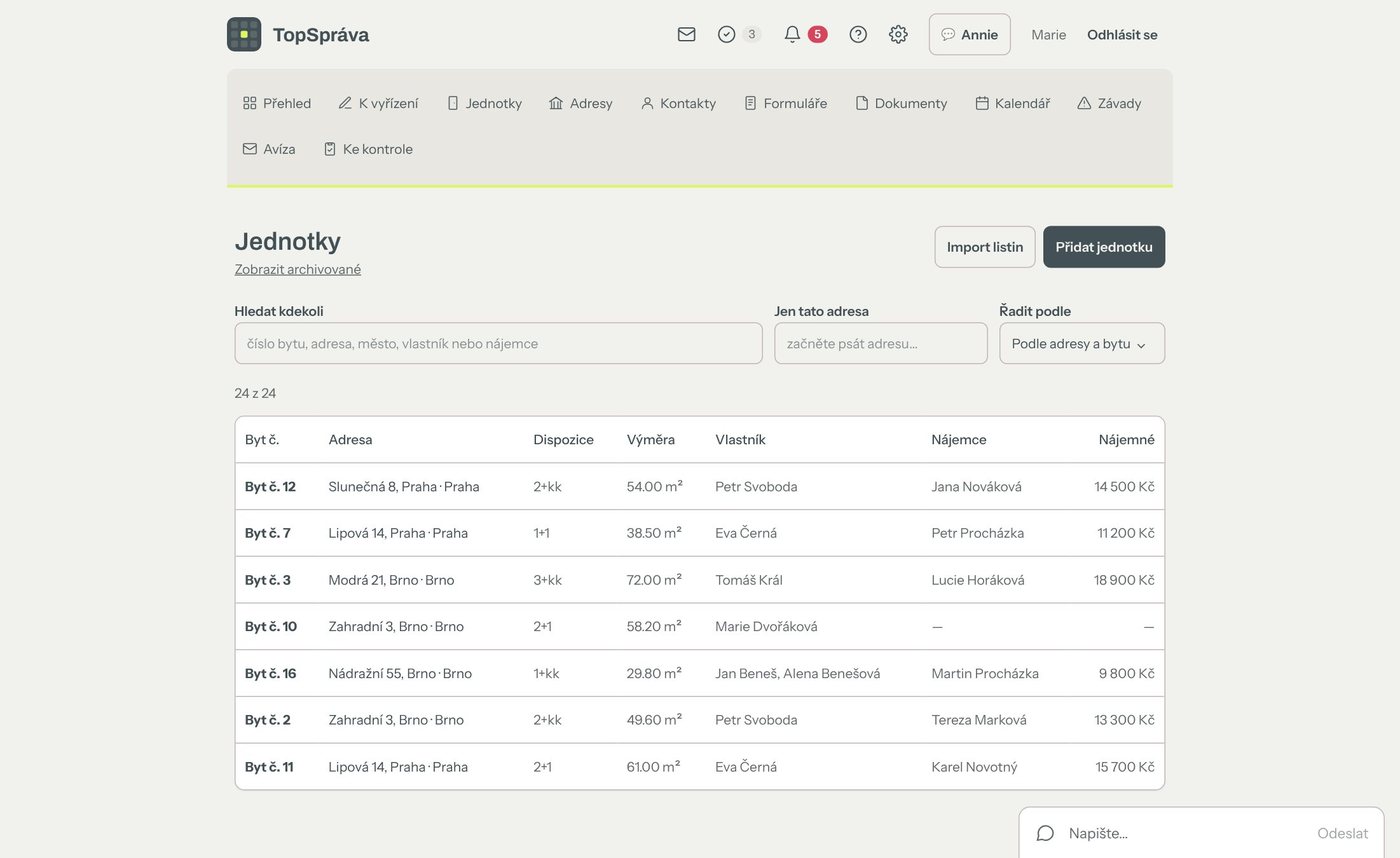Open the tasks checkmark icon with count 3
1400x858 pixels.
click(727, 34)
